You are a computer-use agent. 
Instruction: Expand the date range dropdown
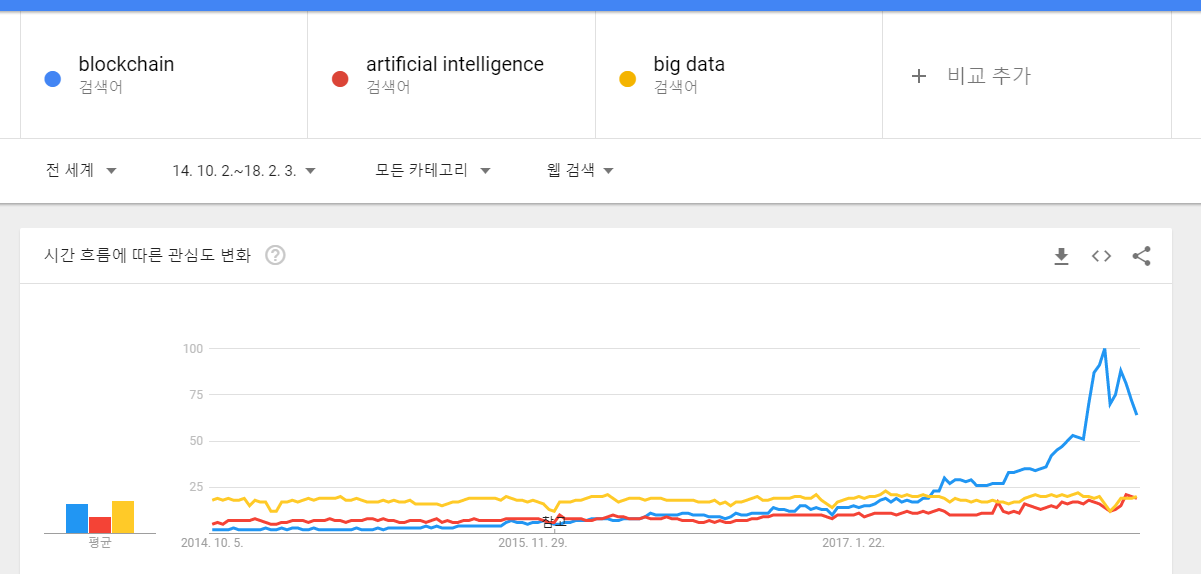[244, 170]
